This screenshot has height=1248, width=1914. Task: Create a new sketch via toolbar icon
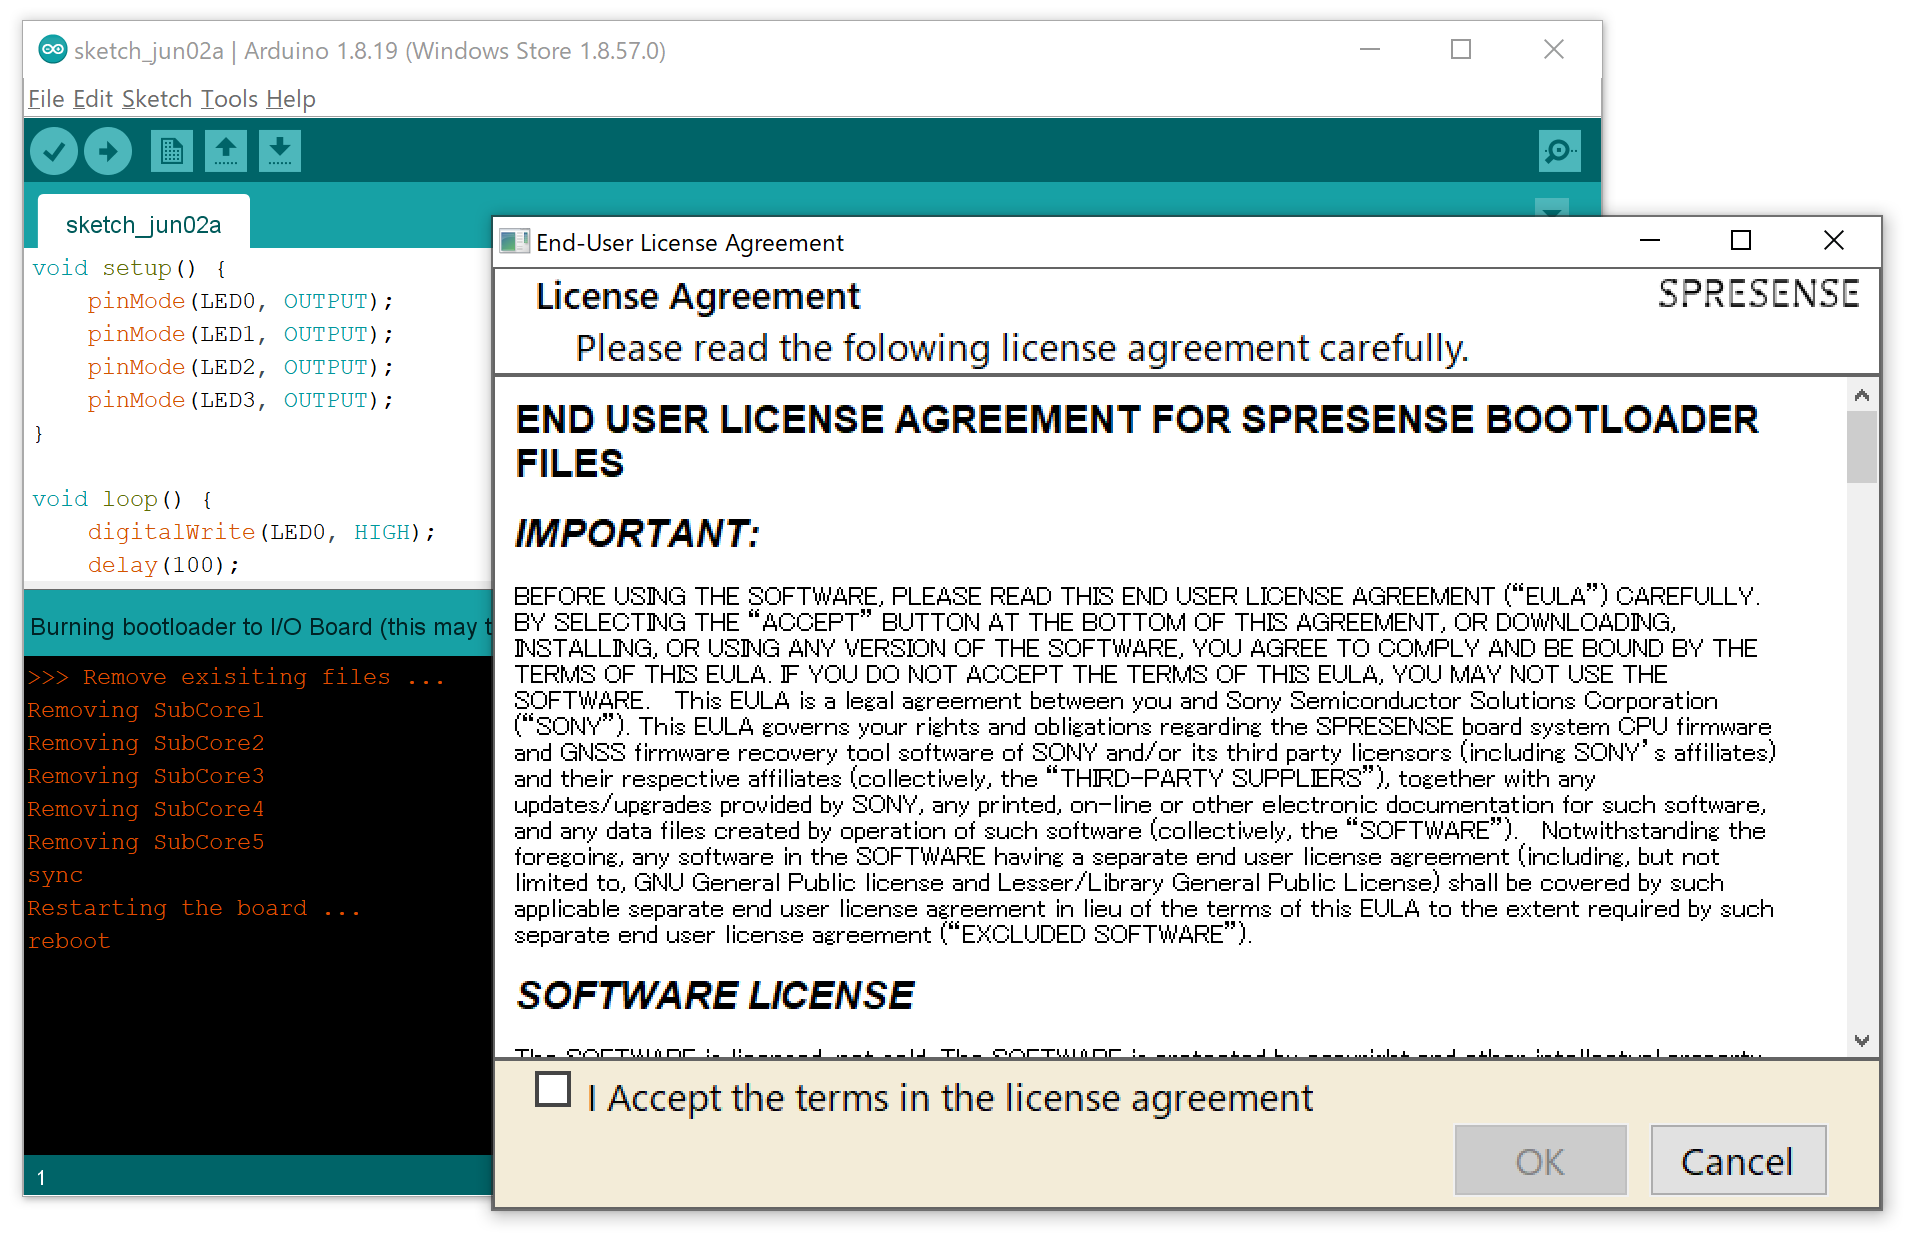(x=171, y=151)
